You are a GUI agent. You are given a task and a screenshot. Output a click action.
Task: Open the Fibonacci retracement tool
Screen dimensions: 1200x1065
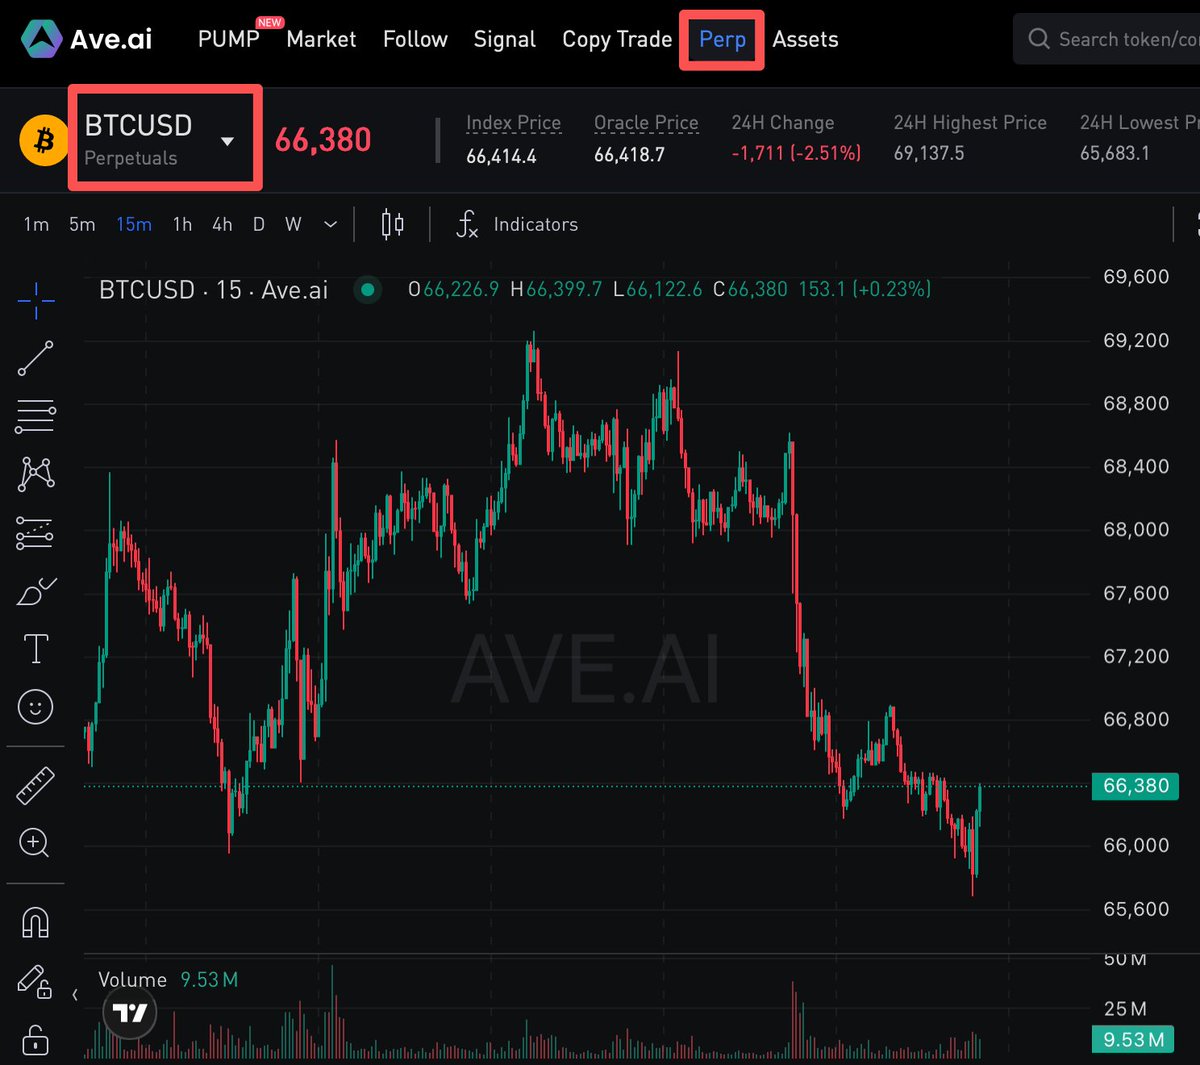(36, 416)
